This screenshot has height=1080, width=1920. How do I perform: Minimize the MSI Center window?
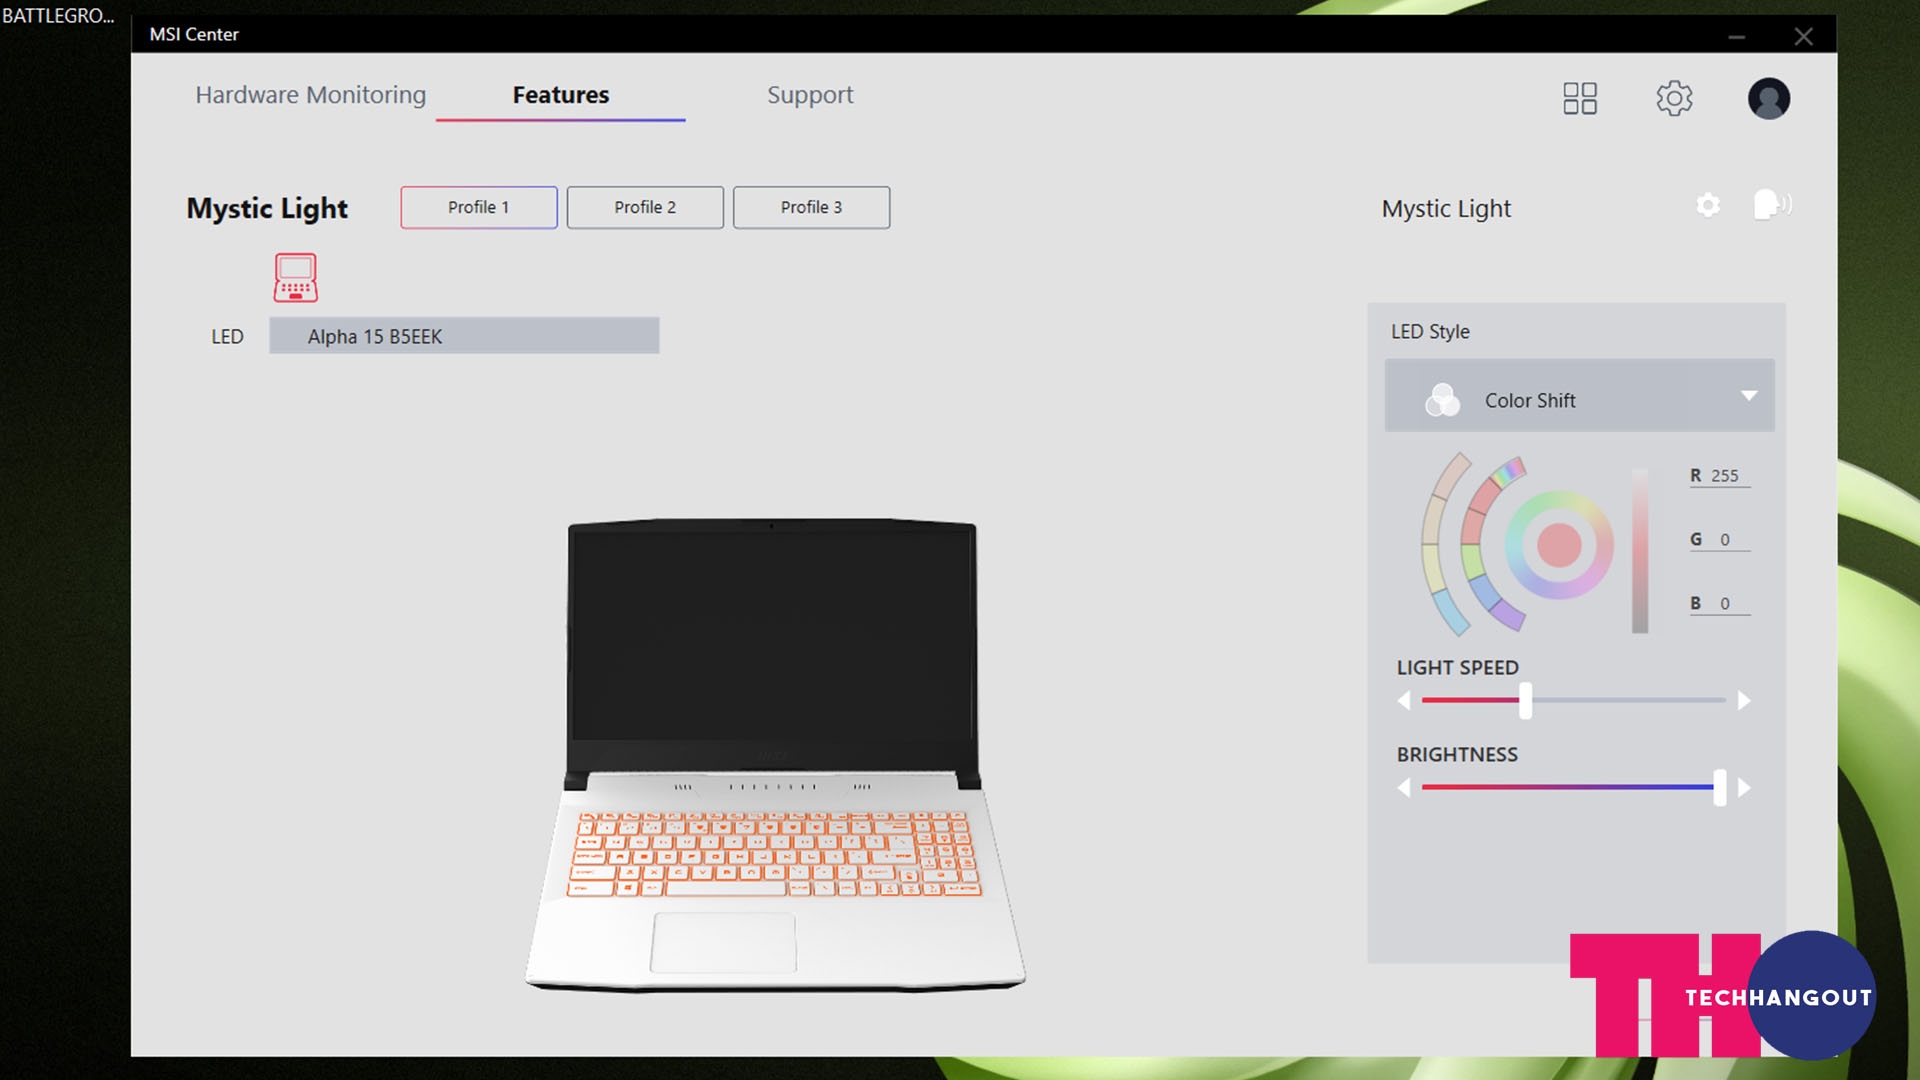coord(1736,37)
